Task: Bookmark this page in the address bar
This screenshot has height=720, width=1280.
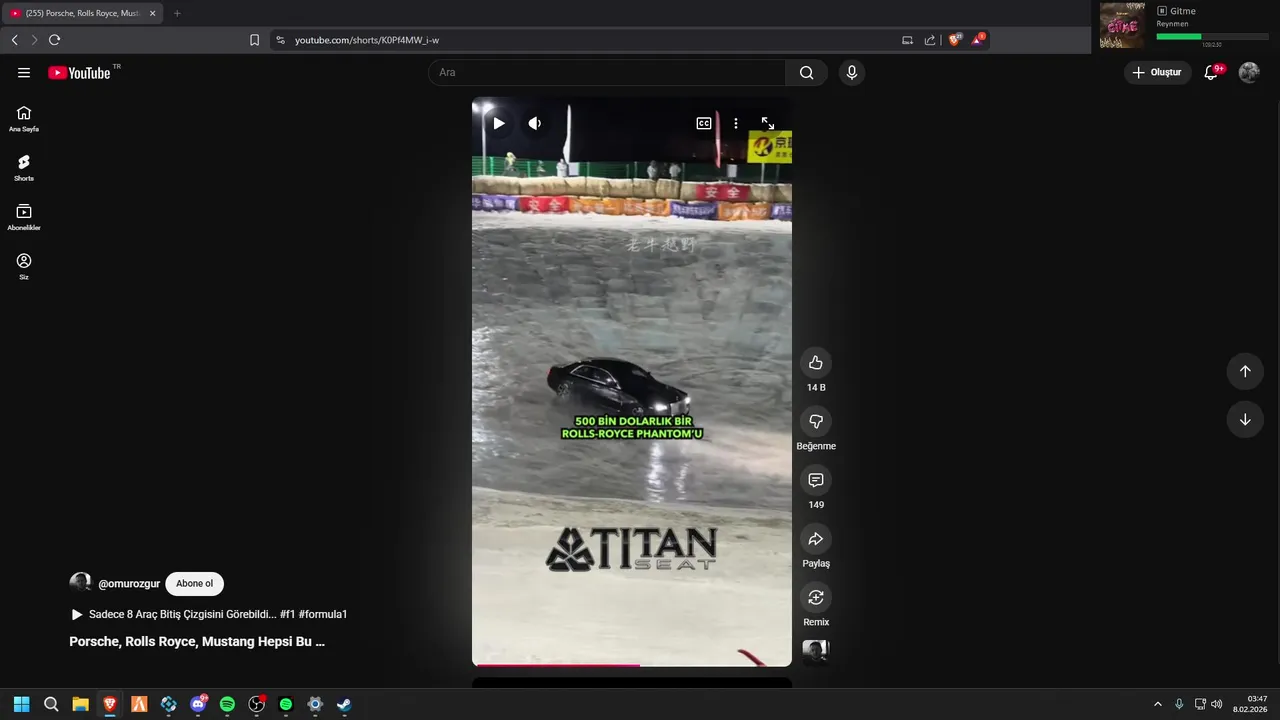Action: click(x=254, y=40)
